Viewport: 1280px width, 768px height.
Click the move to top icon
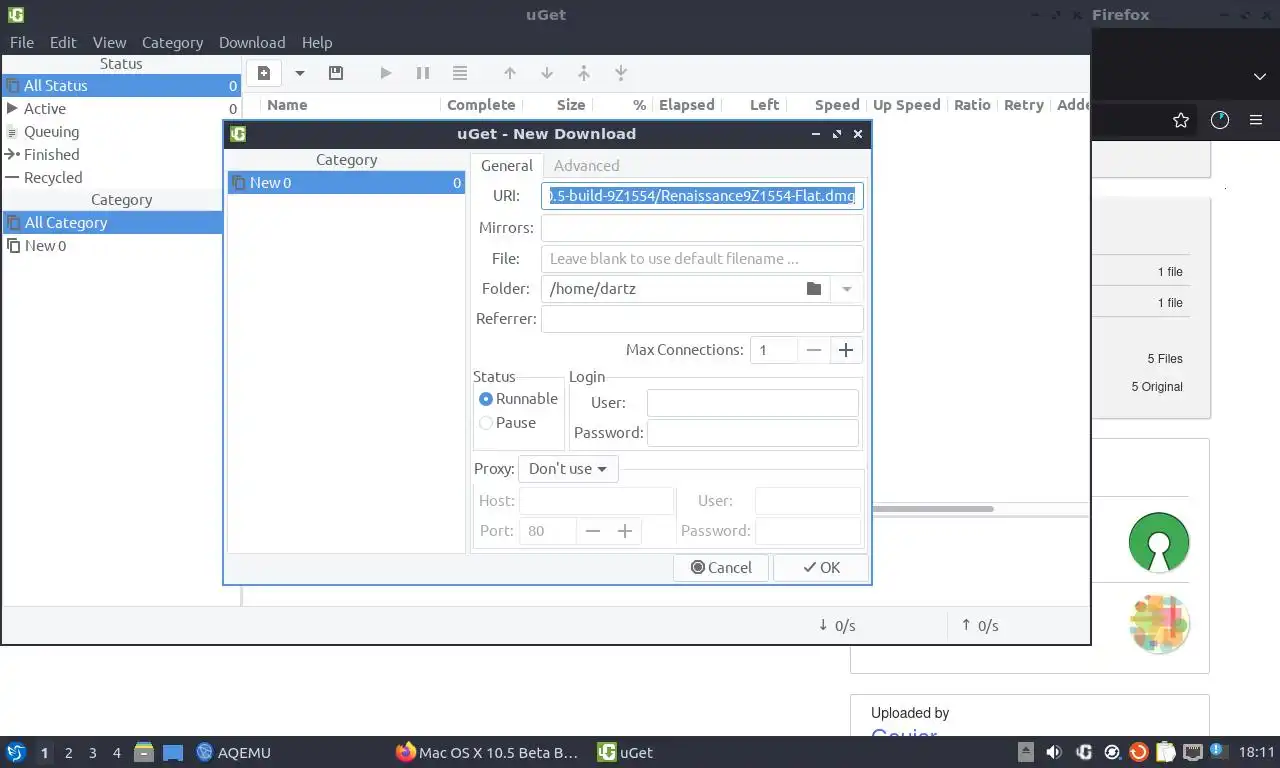coord(584,73)
